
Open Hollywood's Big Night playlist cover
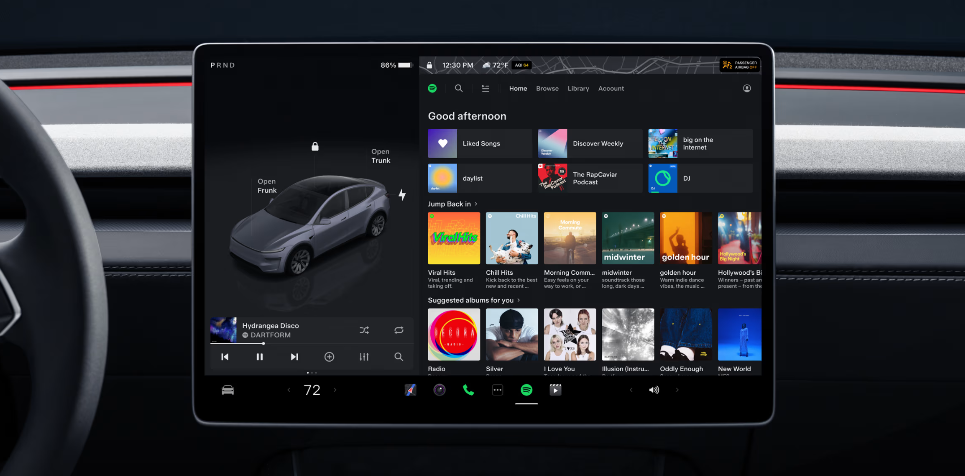740,238
